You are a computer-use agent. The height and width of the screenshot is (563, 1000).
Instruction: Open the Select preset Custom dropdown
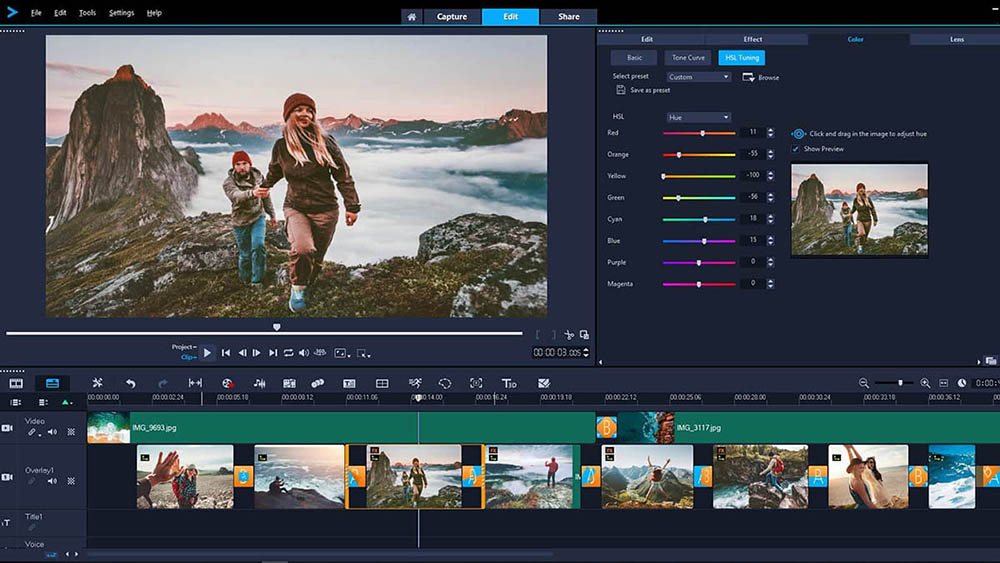point(699,77)
